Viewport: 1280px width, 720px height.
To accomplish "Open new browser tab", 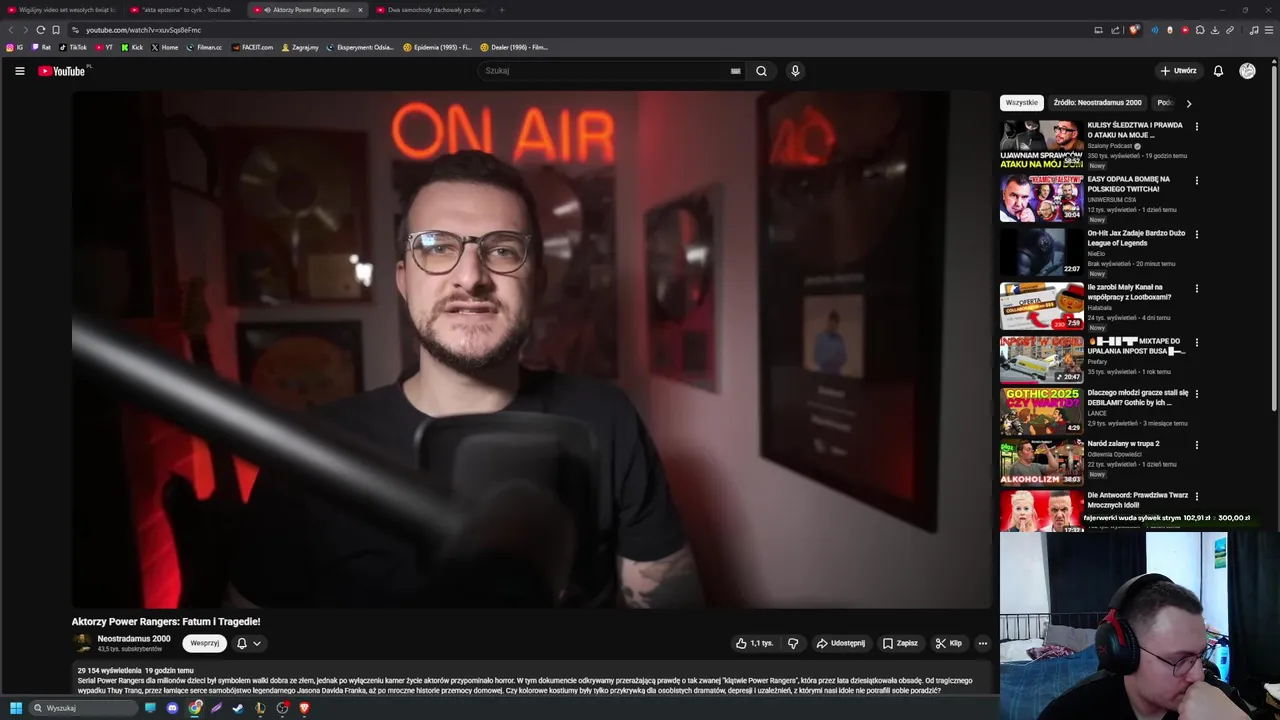I will [x=501, y=10].
